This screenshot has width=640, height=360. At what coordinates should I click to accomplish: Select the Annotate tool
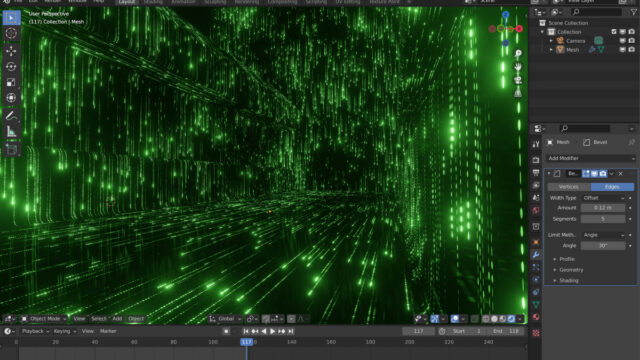pos(11,116)
